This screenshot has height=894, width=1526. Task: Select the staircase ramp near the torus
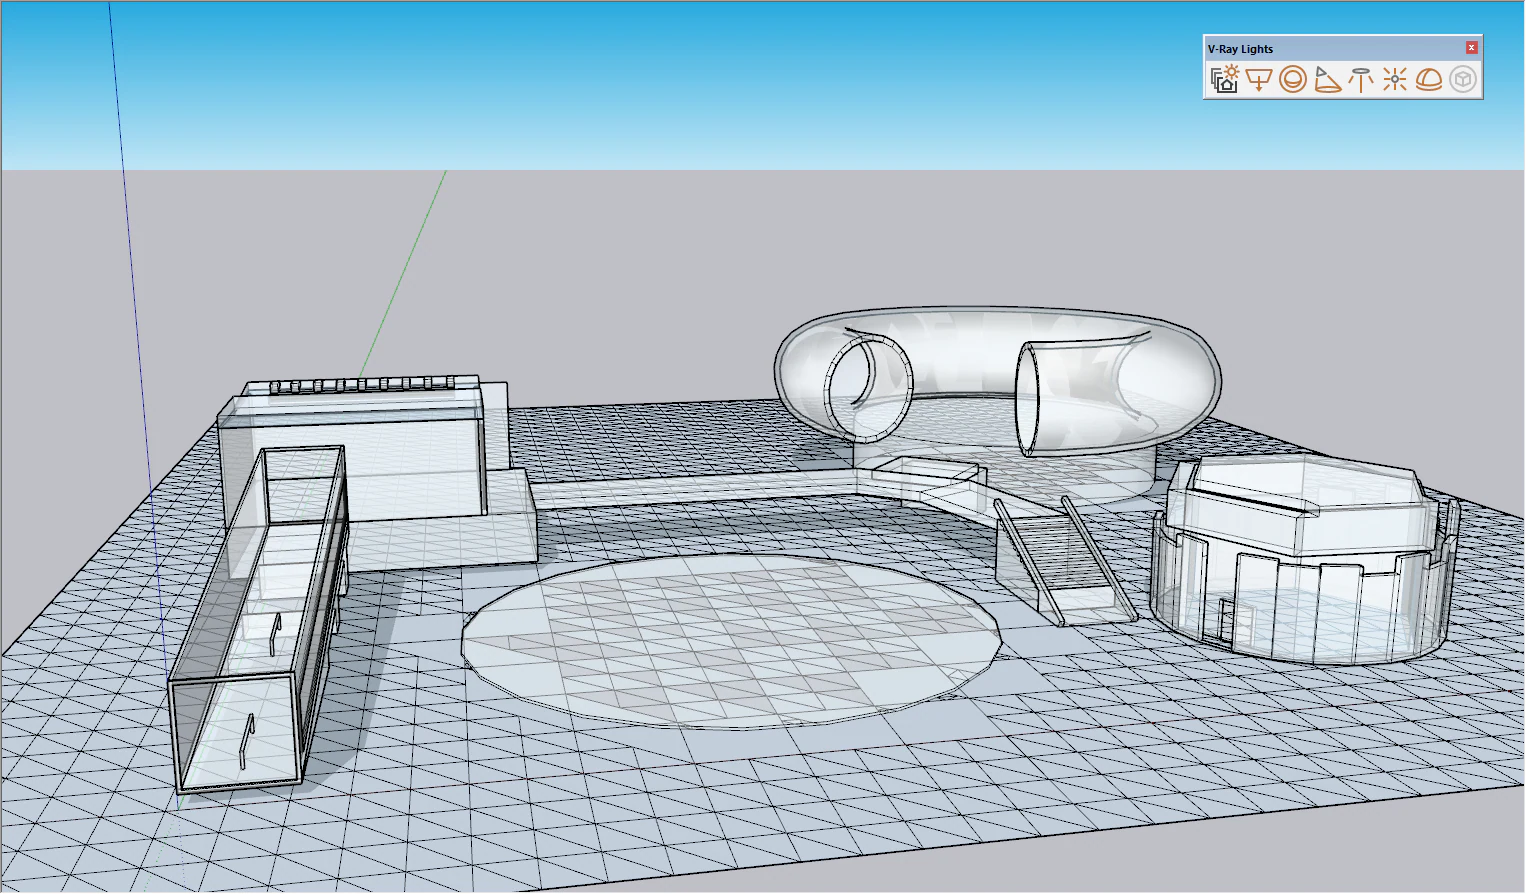(1065, 560)
